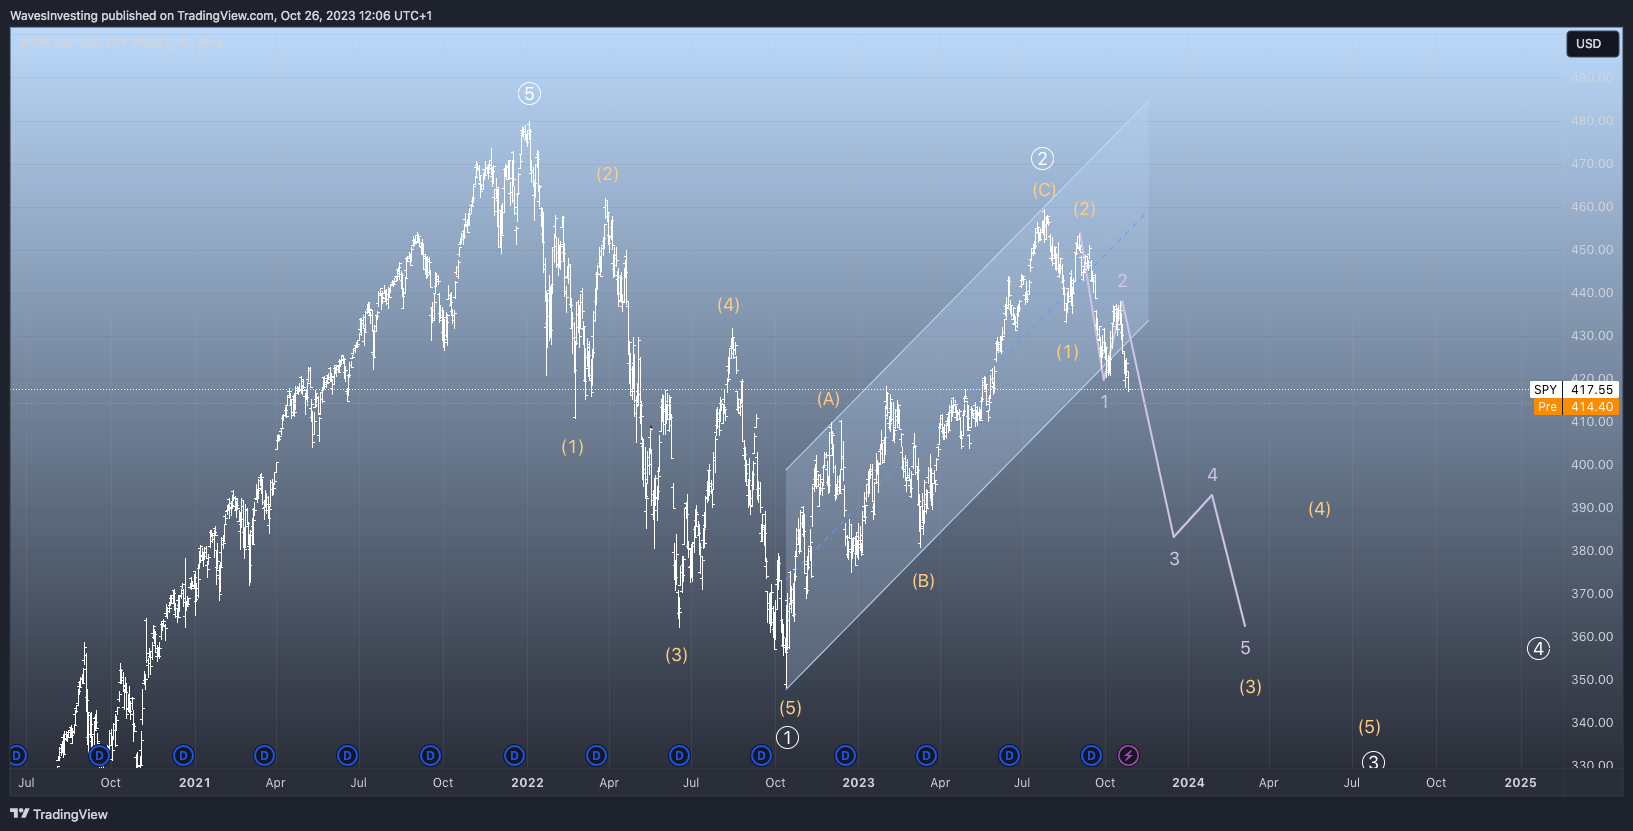Select the (3) label near Jul 2022
1633x831 pixels.
[676, 655]
